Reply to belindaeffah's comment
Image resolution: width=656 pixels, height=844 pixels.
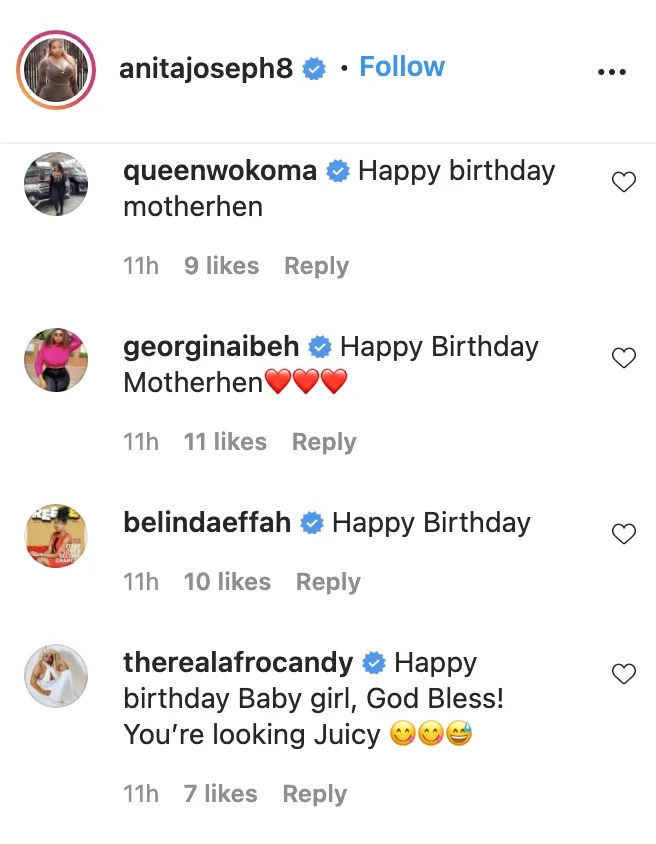click(328, 582)
